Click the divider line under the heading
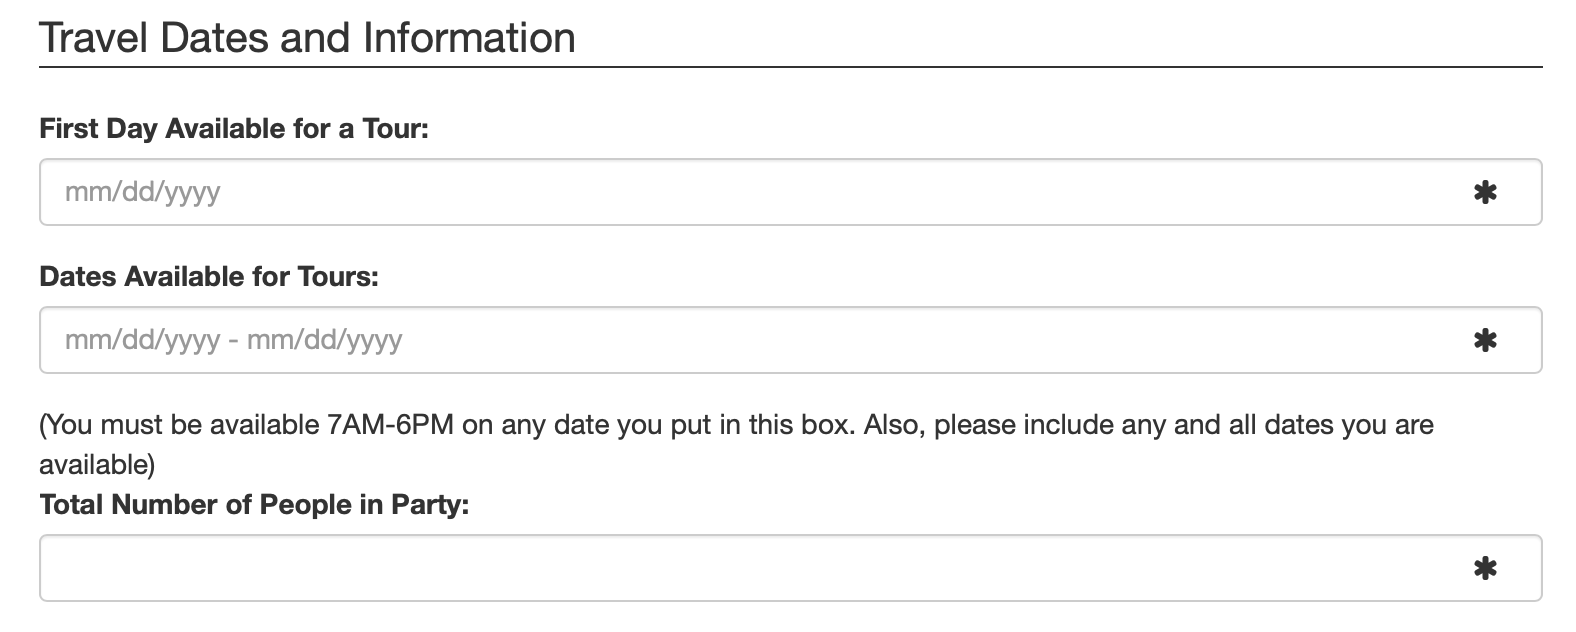This screenshot has height=632, width=1576. (790, 68)
